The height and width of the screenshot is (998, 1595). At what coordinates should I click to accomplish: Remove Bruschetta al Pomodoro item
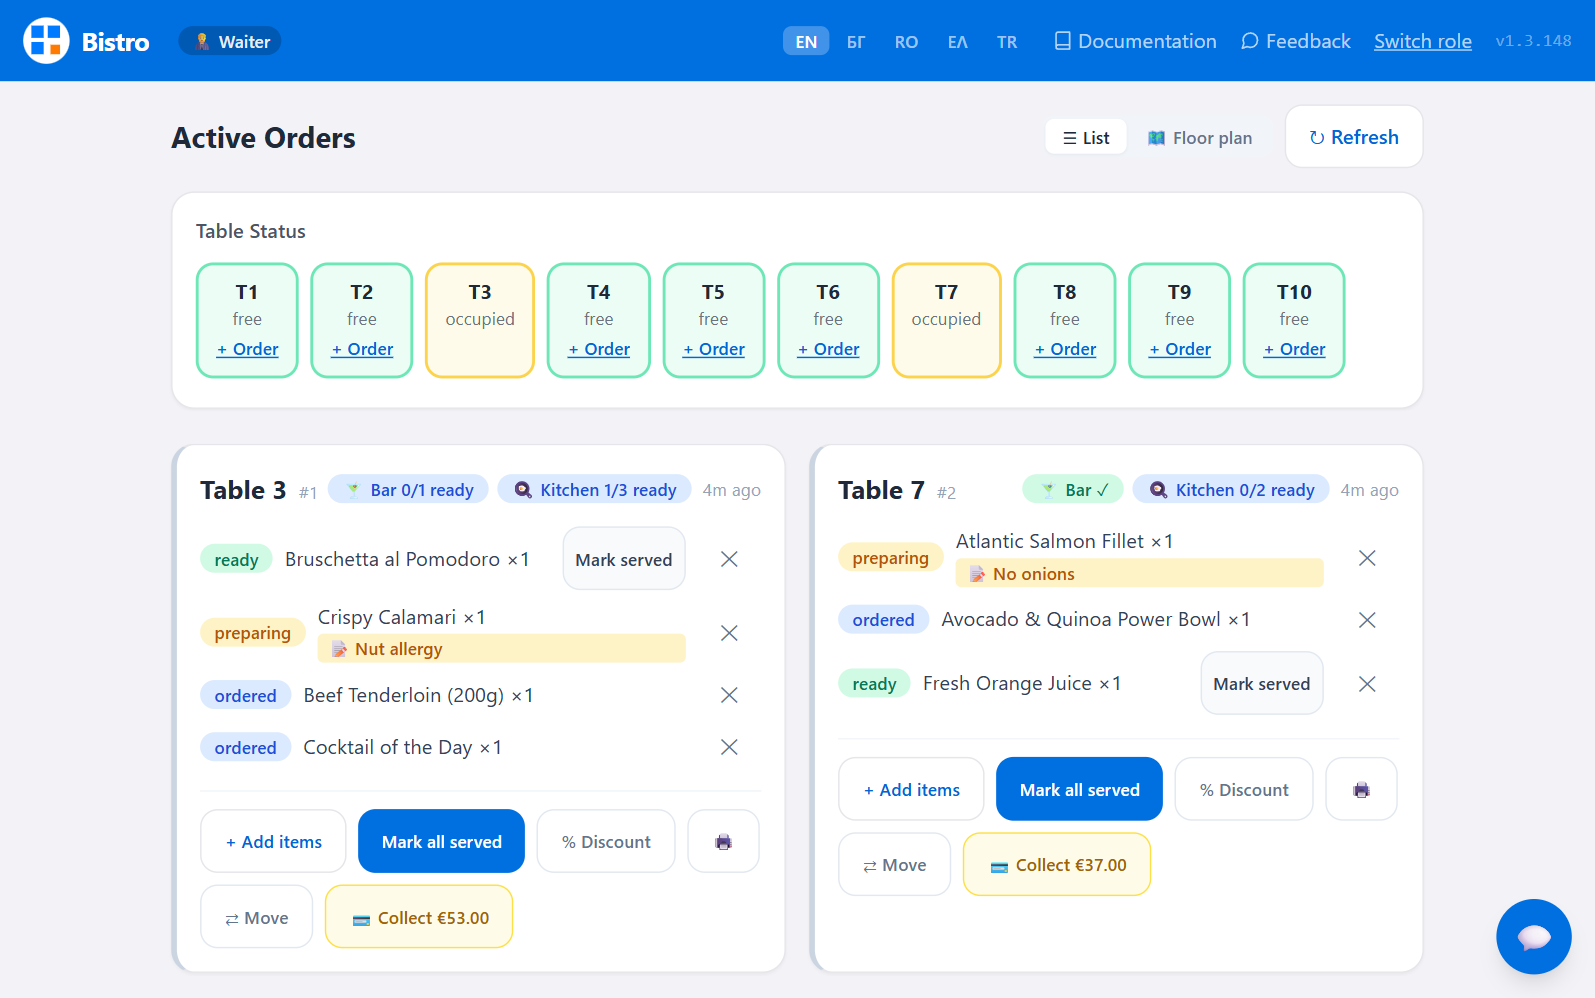point(729,559)
